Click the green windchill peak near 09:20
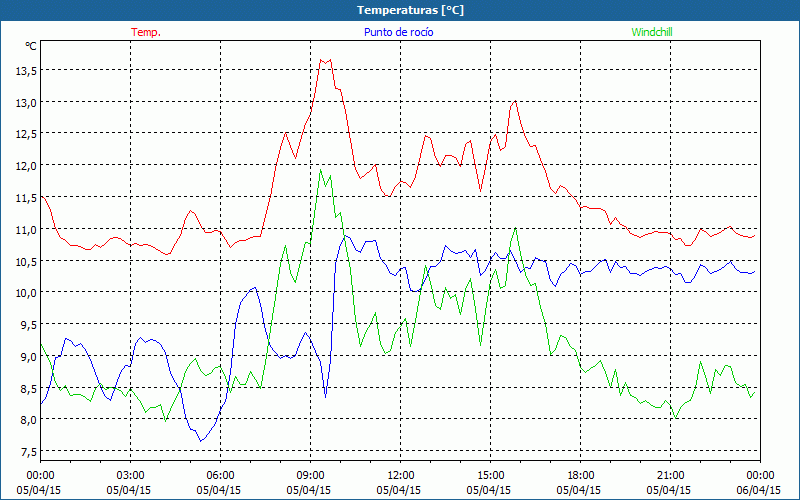Image resolution: width=800 pixels, height=500 pixels. [320, 170]
